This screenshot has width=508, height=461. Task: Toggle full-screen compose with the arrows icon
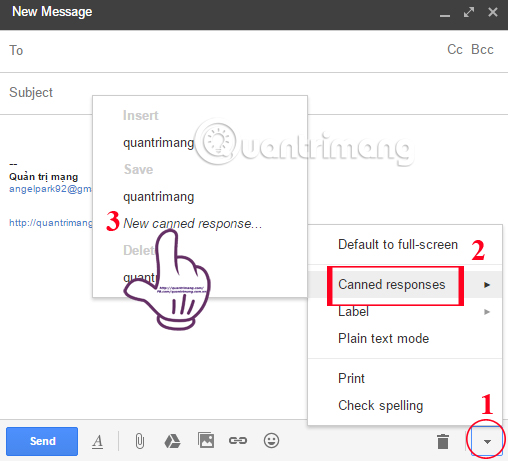pyautogui.click(x=469, y=13)
